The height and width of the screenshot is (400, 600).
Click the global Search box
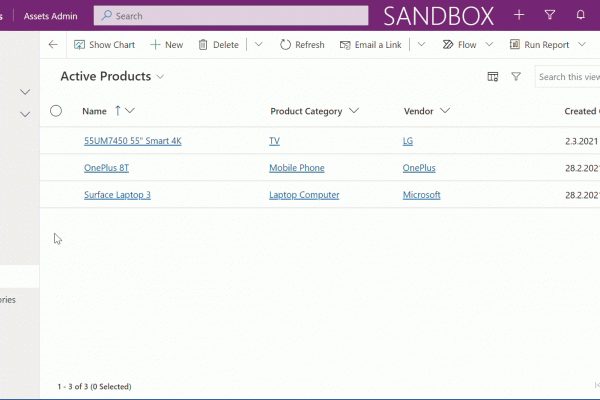coord(231,16)
